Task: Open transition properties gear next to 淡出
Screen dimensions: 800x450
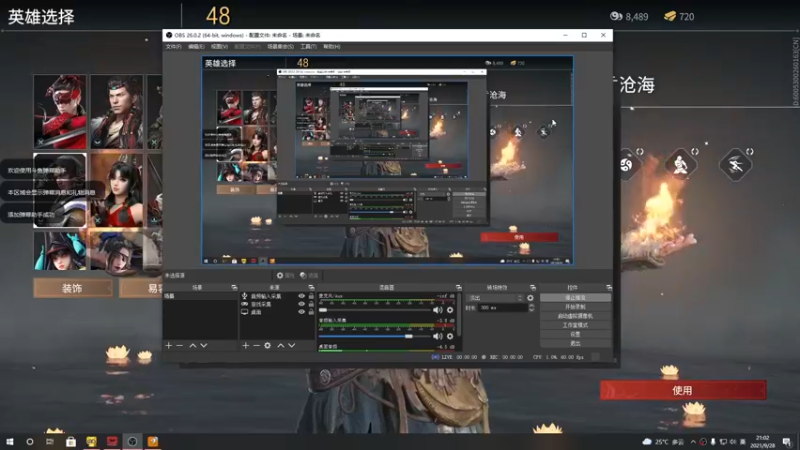Action: pos(531,298)
